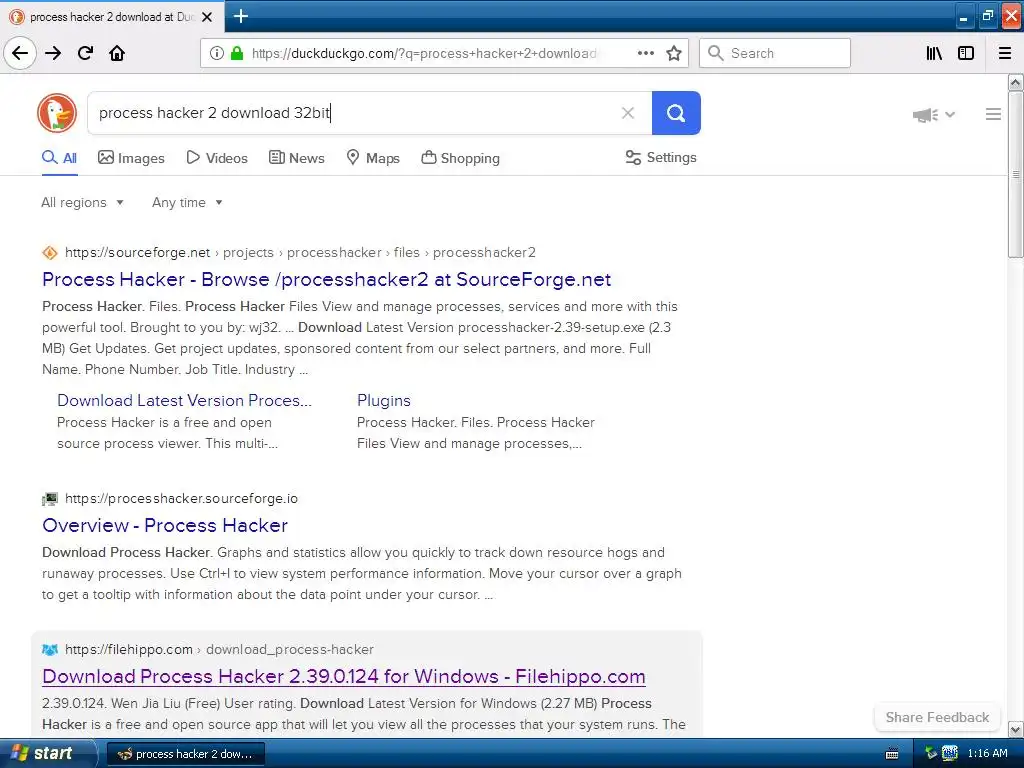Click the vertical scrollbar thumb

(x=1015, y=175)
